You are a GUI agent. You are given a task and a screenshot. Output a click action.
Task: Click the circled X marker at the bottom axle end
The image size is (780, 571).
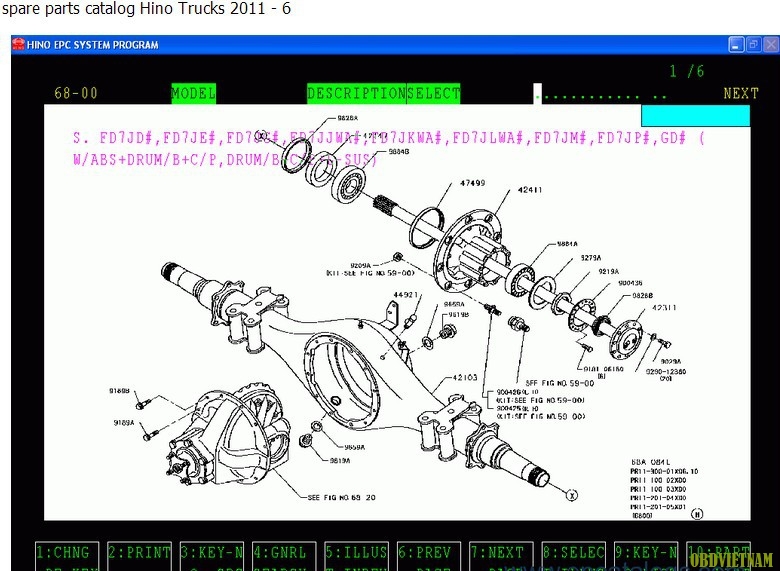pos(572,495)
